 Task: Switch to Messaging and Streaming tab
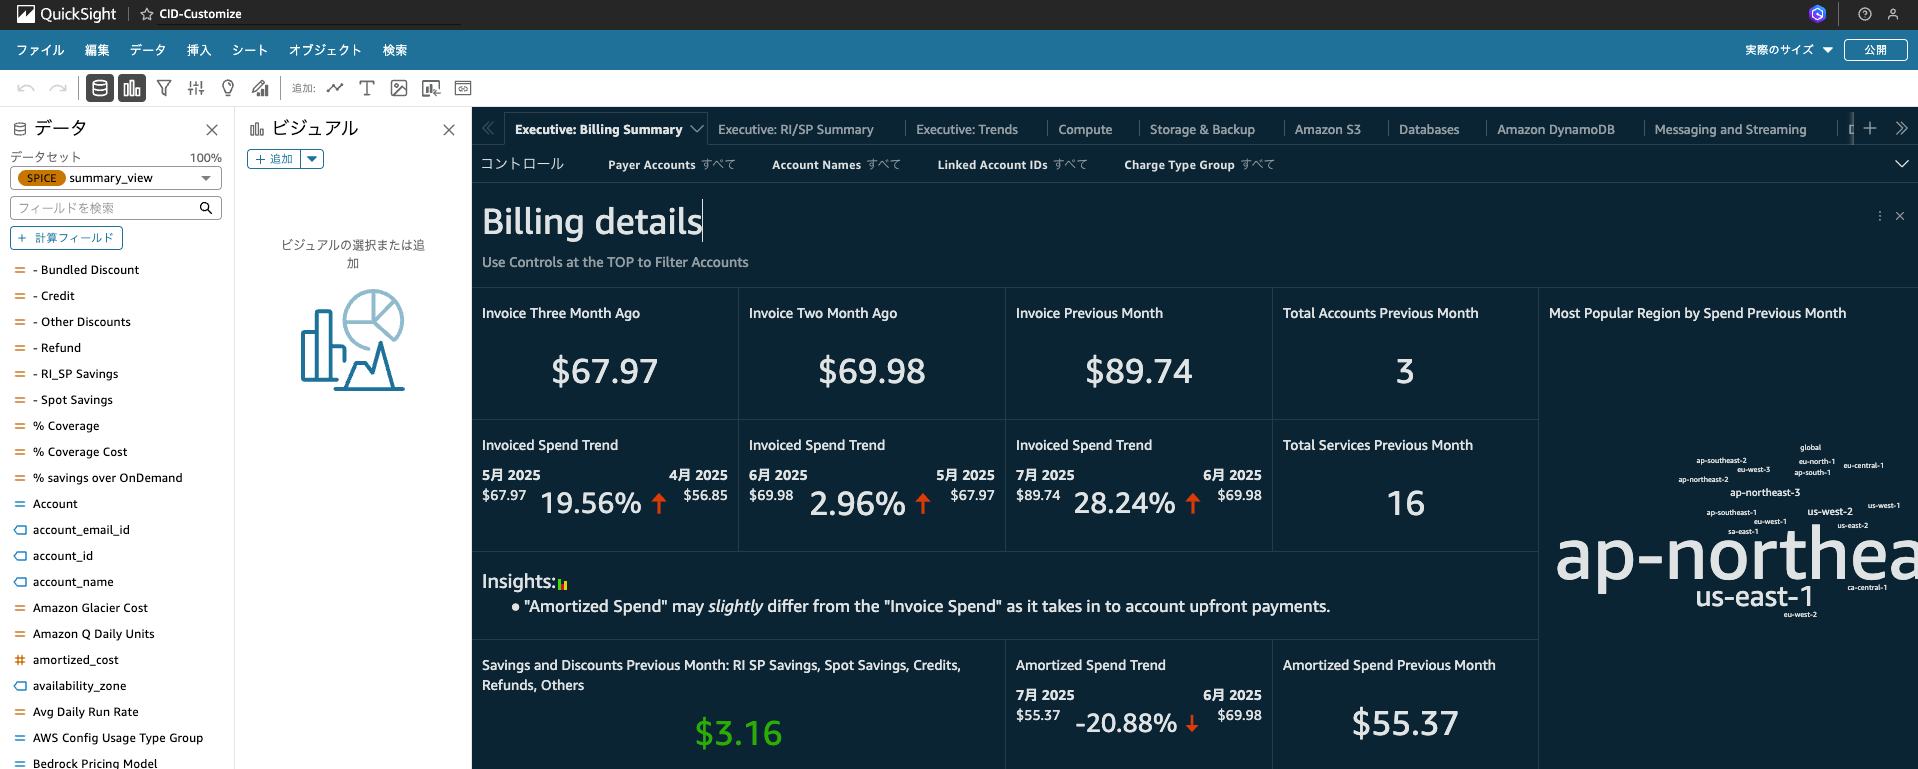point(1730,129)
